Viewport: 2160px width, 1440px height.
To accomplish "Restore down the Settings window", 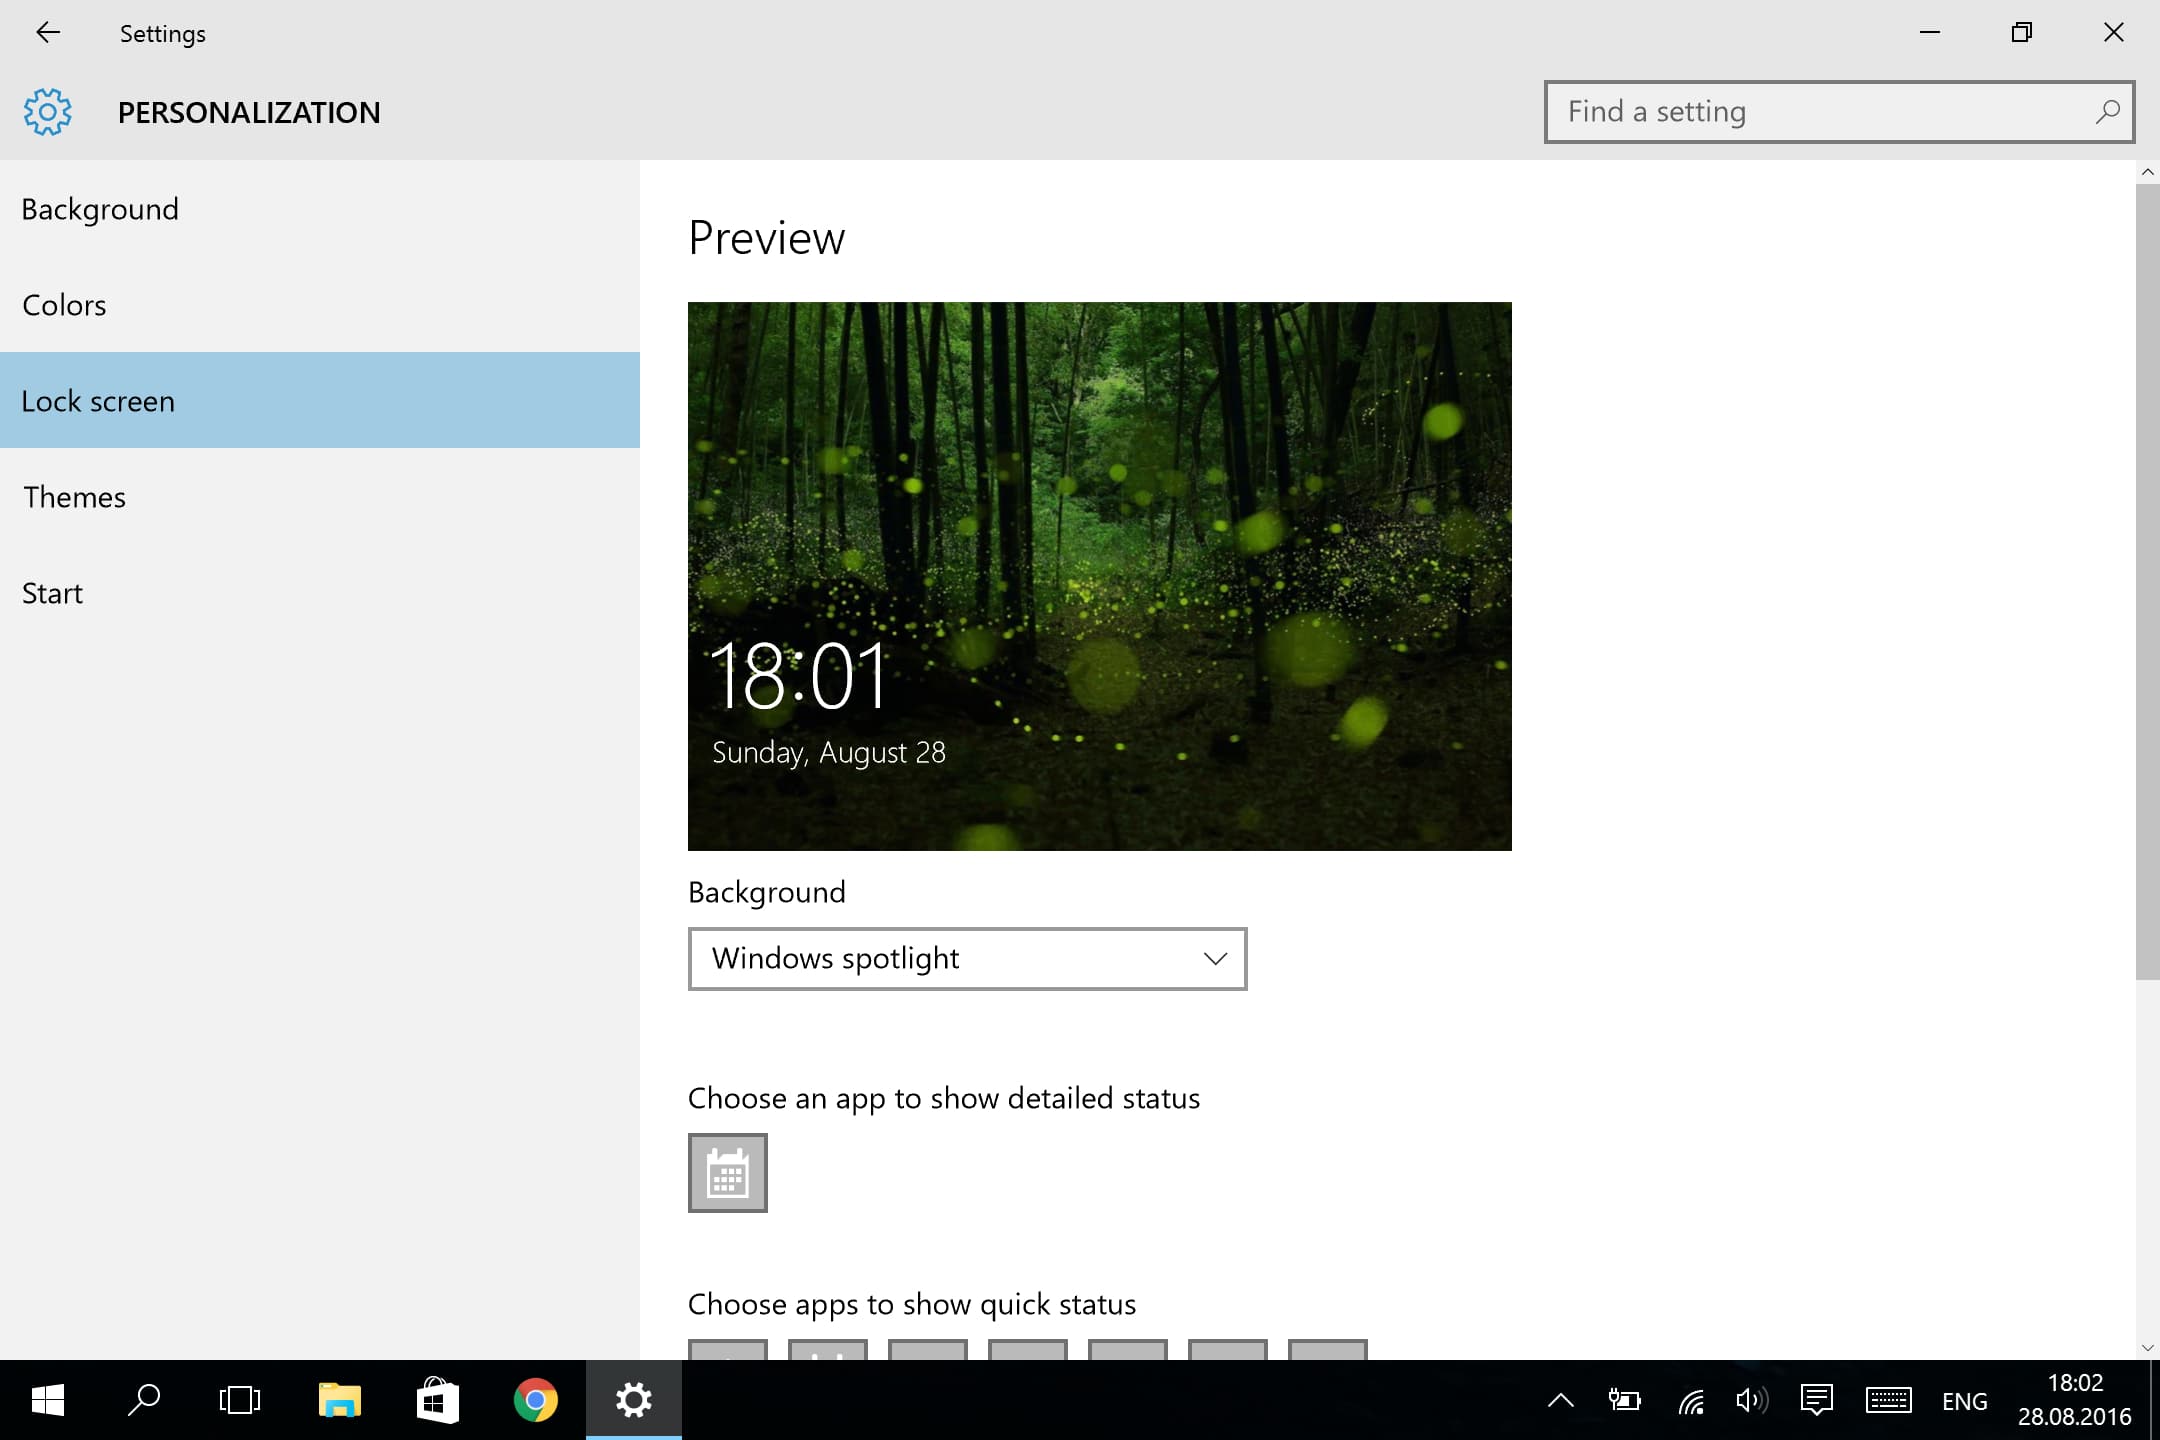I will [2022, 33].
